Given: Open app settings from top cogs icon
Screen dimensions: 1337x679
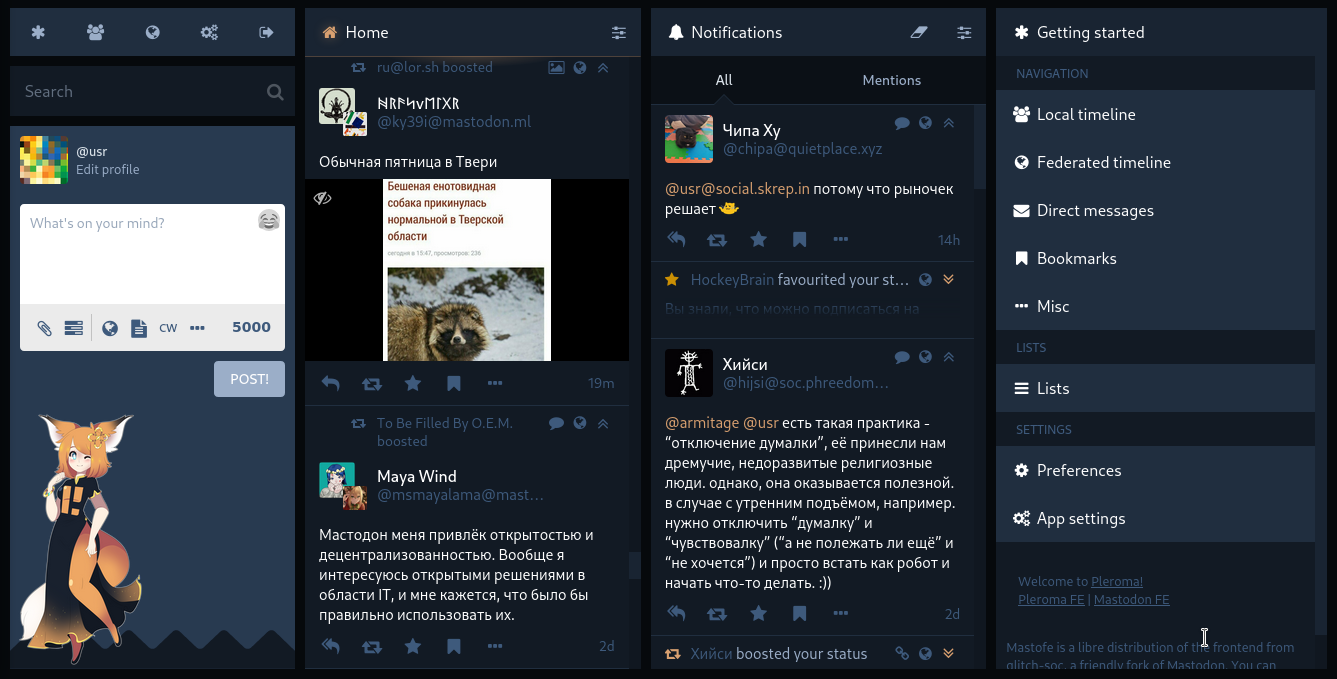Looking at the screenshot, I should point(209,32).
